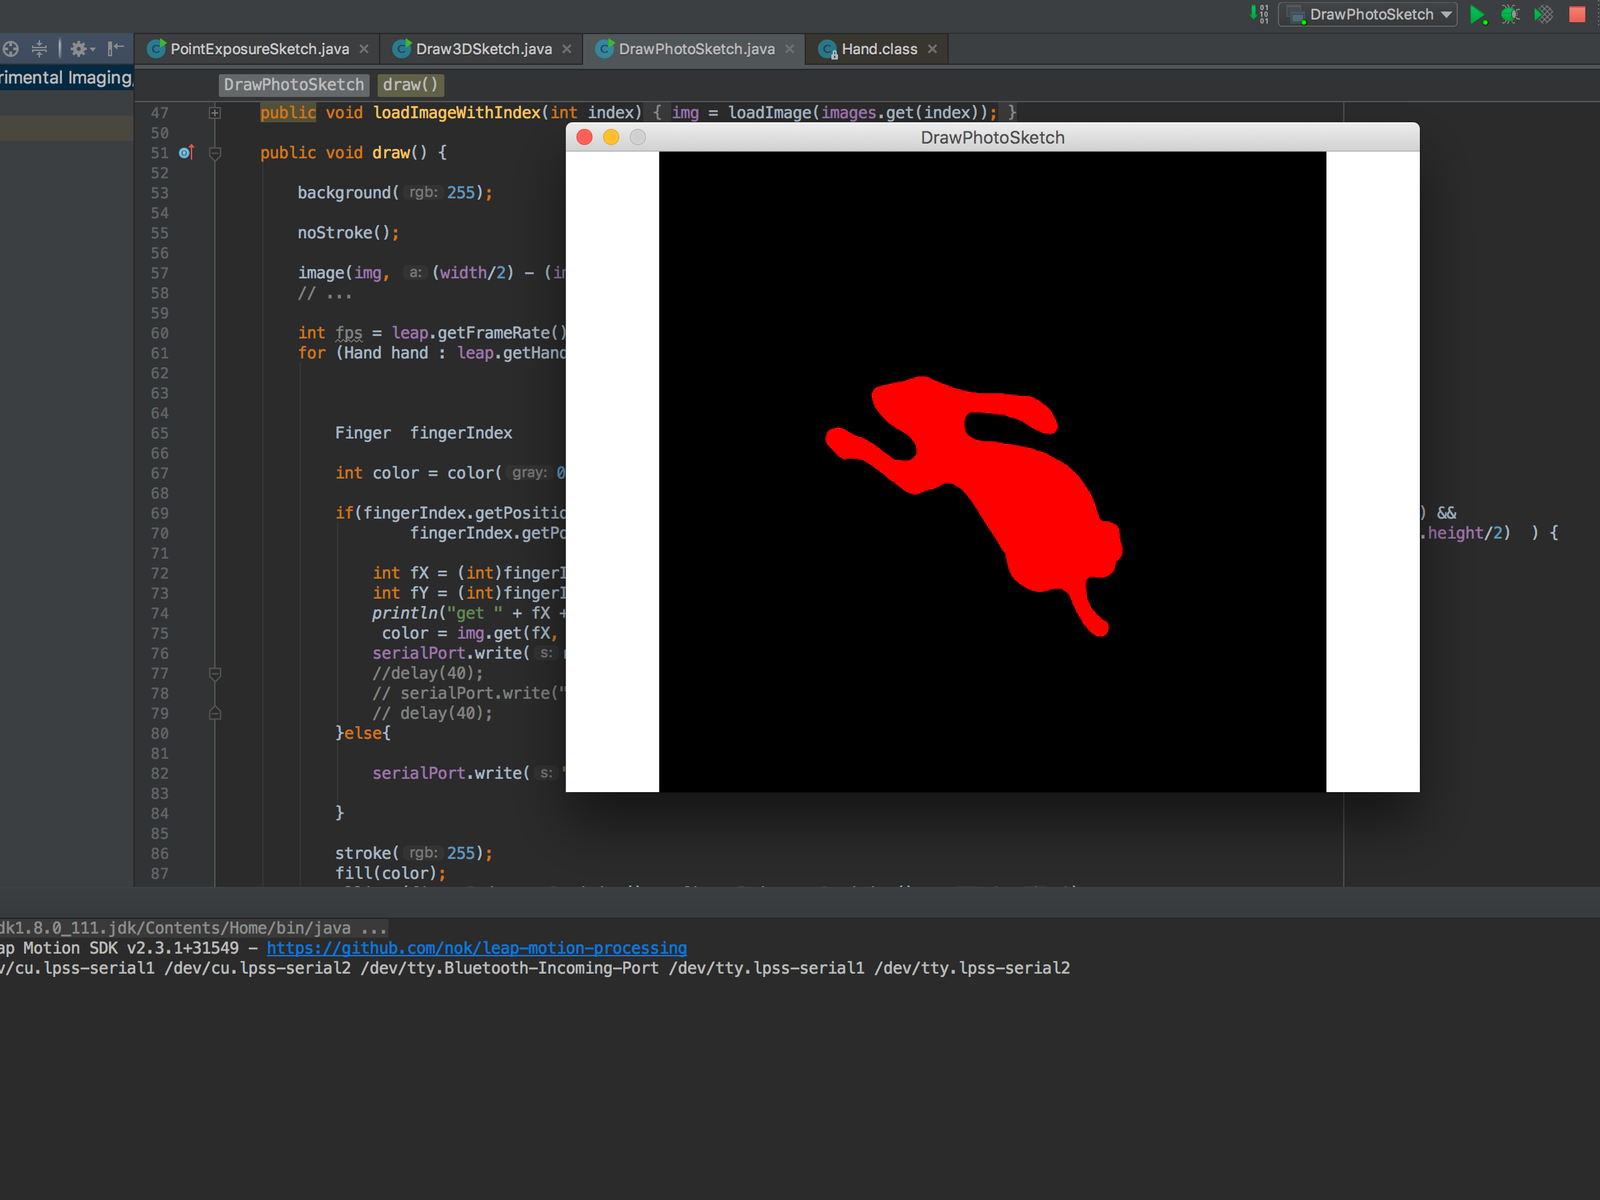Open the leap-motion-processing GitHub link
Screen dimensions: 1600x1200
tap(477, 948)
